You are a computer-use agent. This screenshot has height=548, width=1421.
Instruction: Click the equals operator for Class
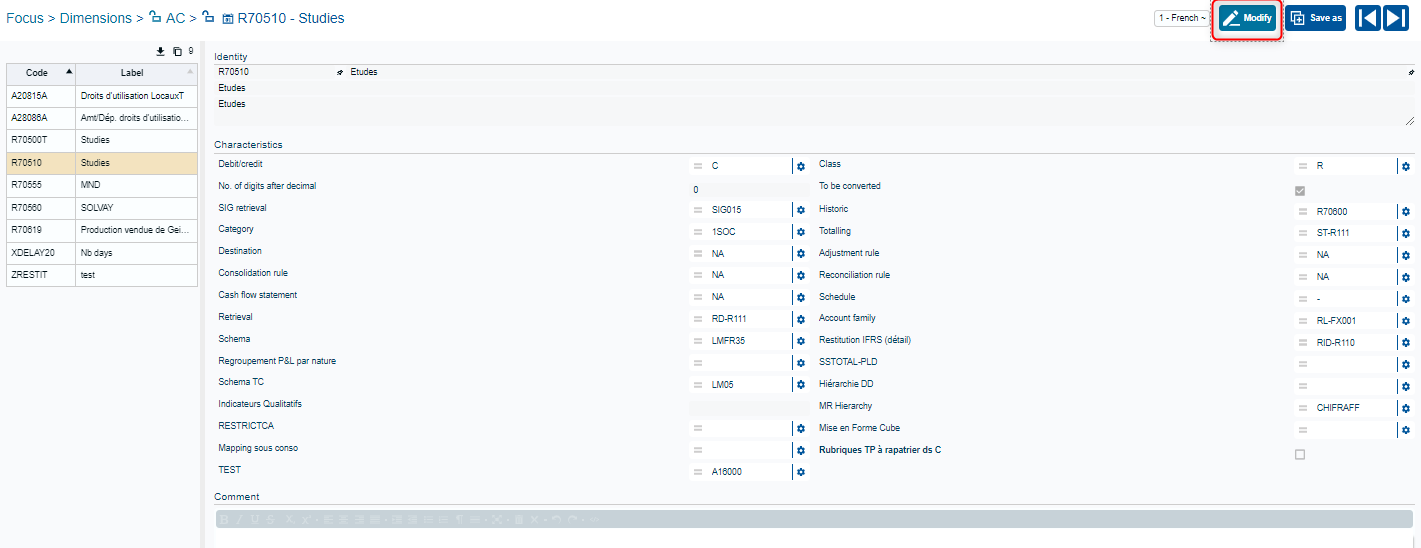point(1303,166)
